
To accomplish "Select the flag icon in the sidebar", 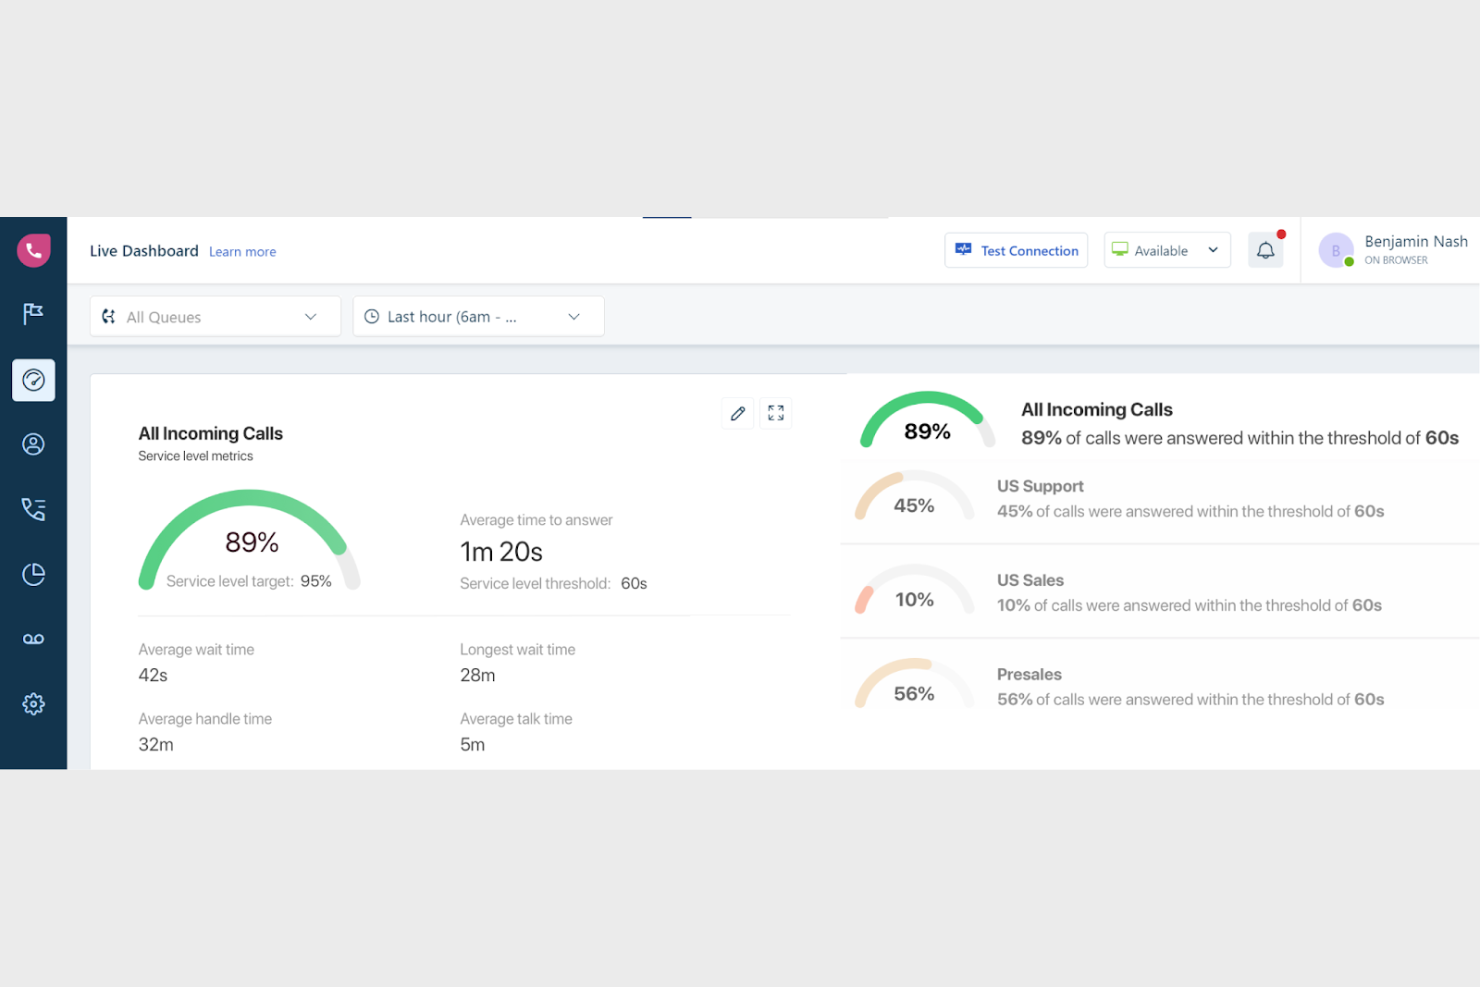I will [33, 314].
